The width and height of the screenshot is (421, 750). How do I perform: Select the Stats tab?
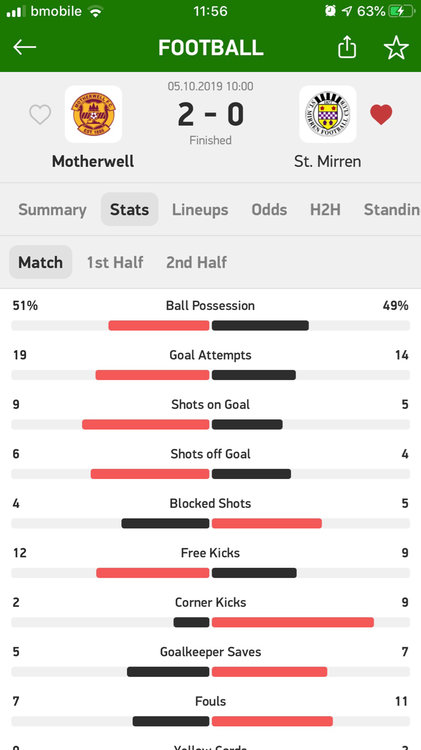tap(130, 210)
